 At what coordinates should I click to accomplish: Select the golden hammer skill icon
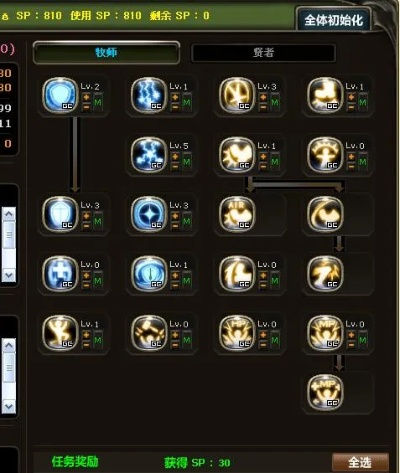tap(149, 333)
